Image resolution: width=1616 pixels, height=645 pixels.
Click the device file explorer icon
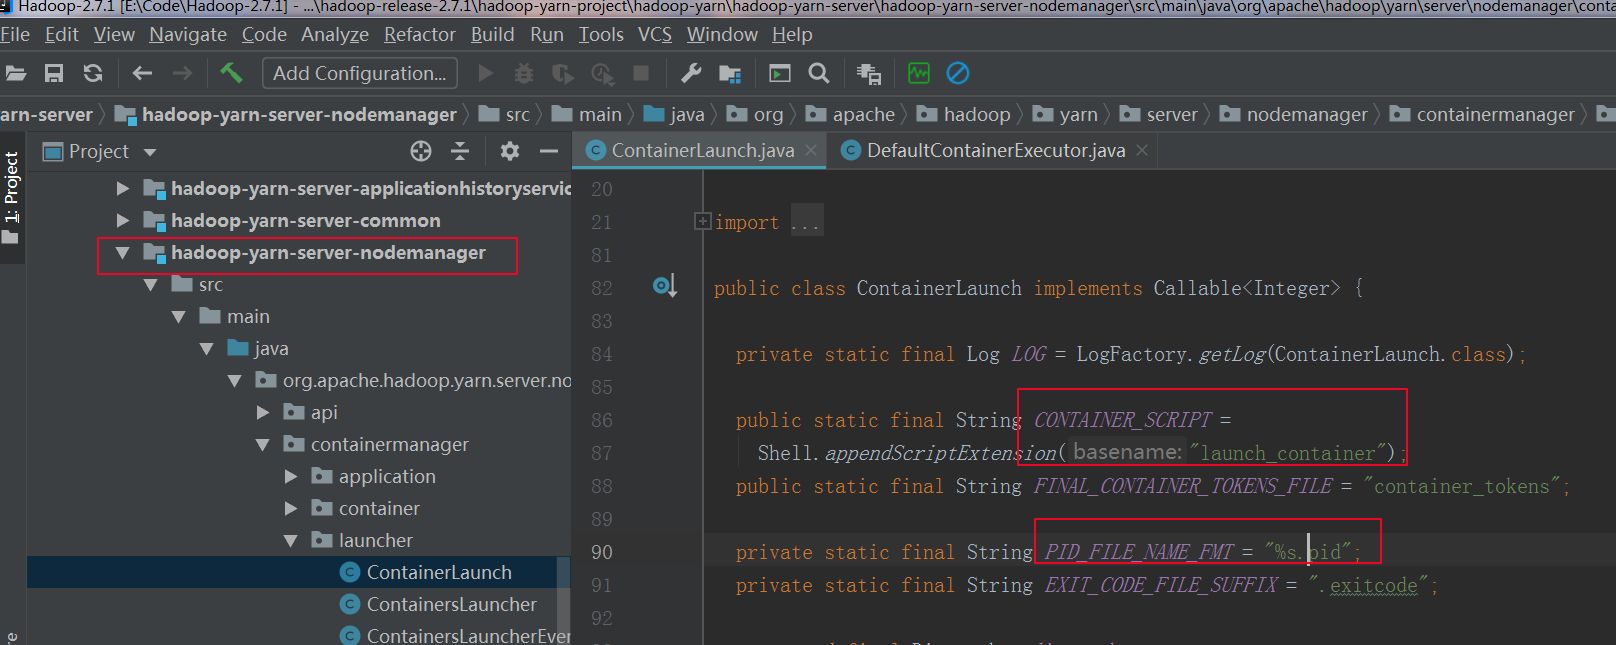click(868, 73)
